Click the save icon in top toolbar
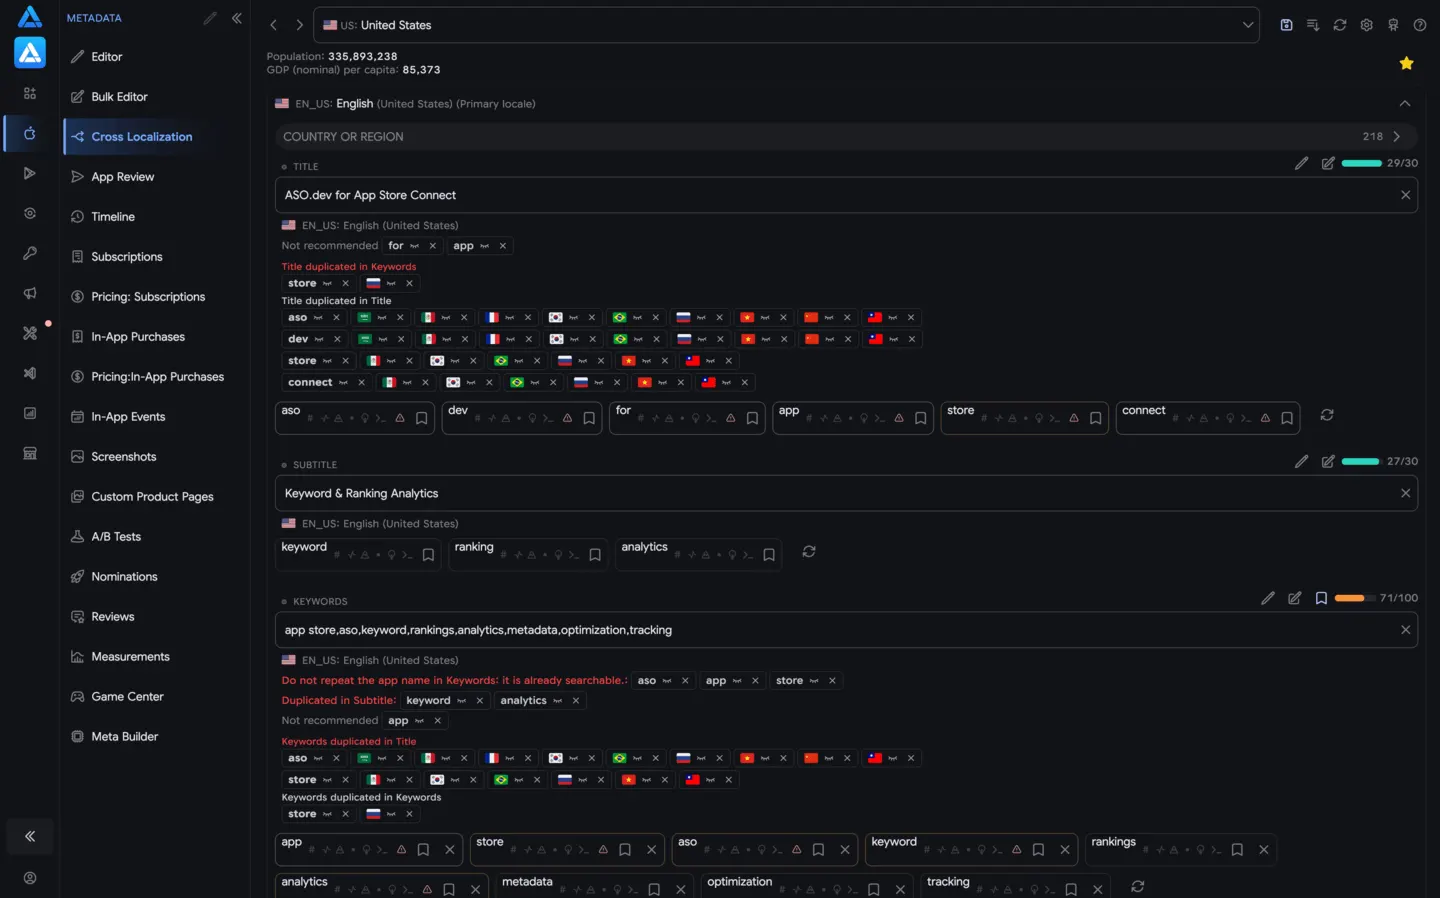 tap(1286, 25)
